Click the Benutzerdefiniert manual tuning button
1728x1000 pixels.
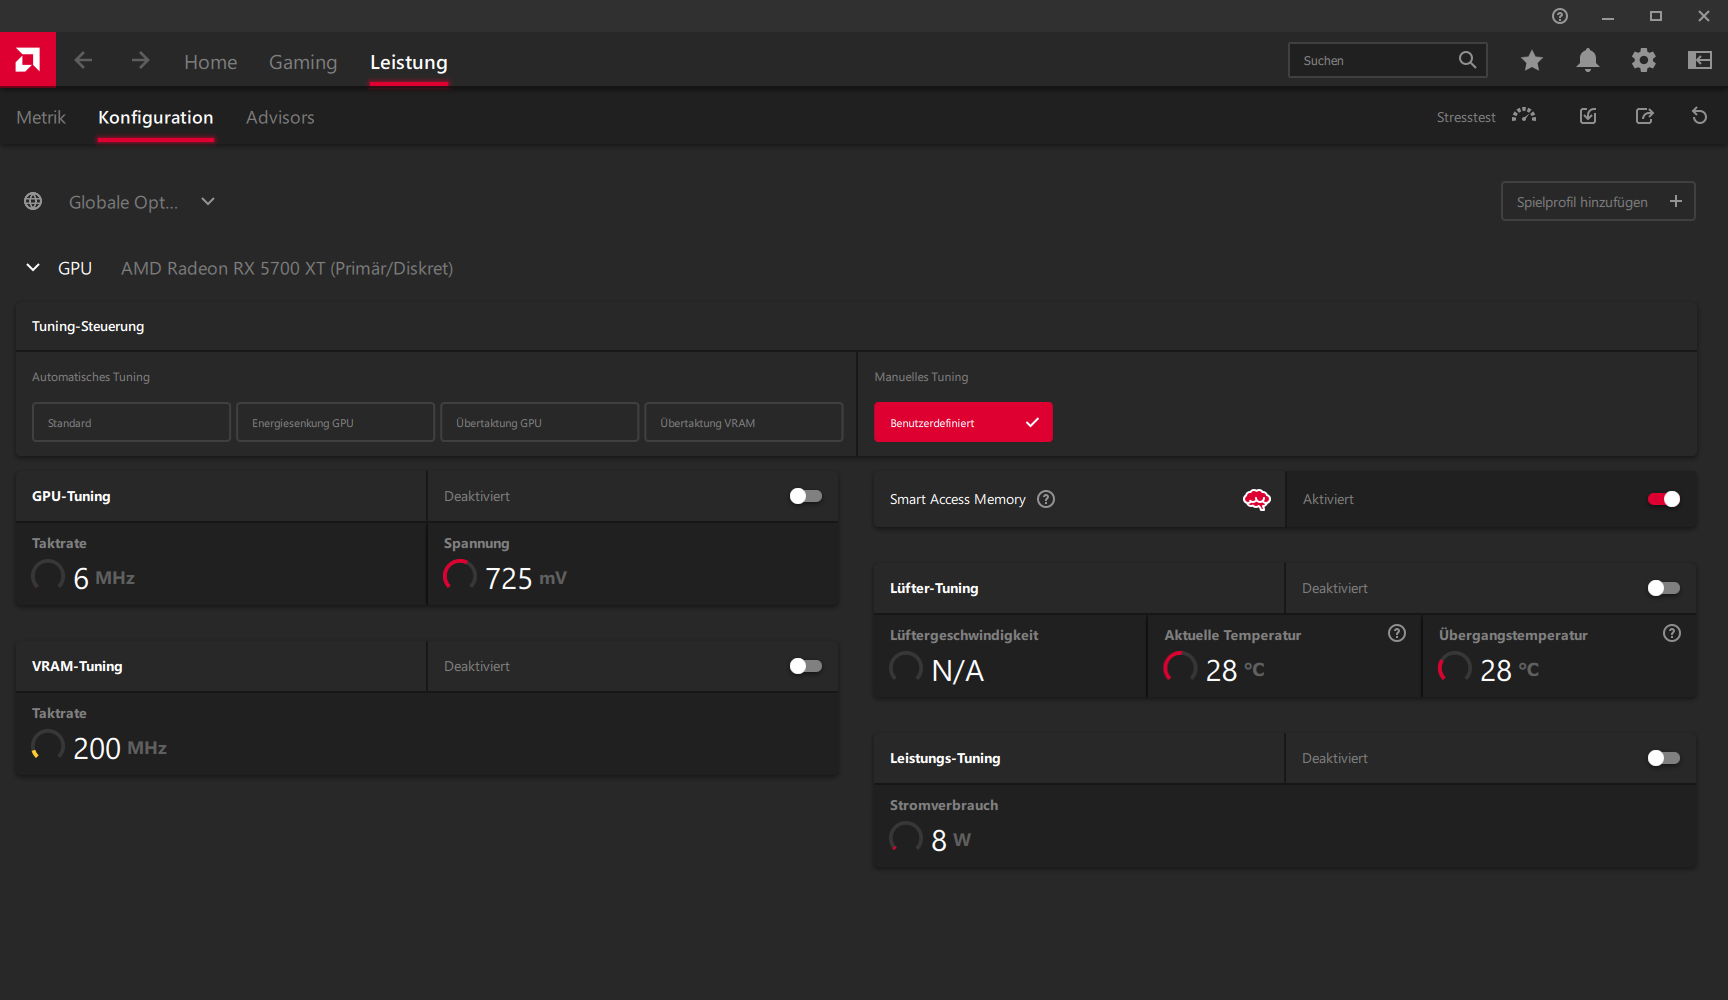coord(963,422)
